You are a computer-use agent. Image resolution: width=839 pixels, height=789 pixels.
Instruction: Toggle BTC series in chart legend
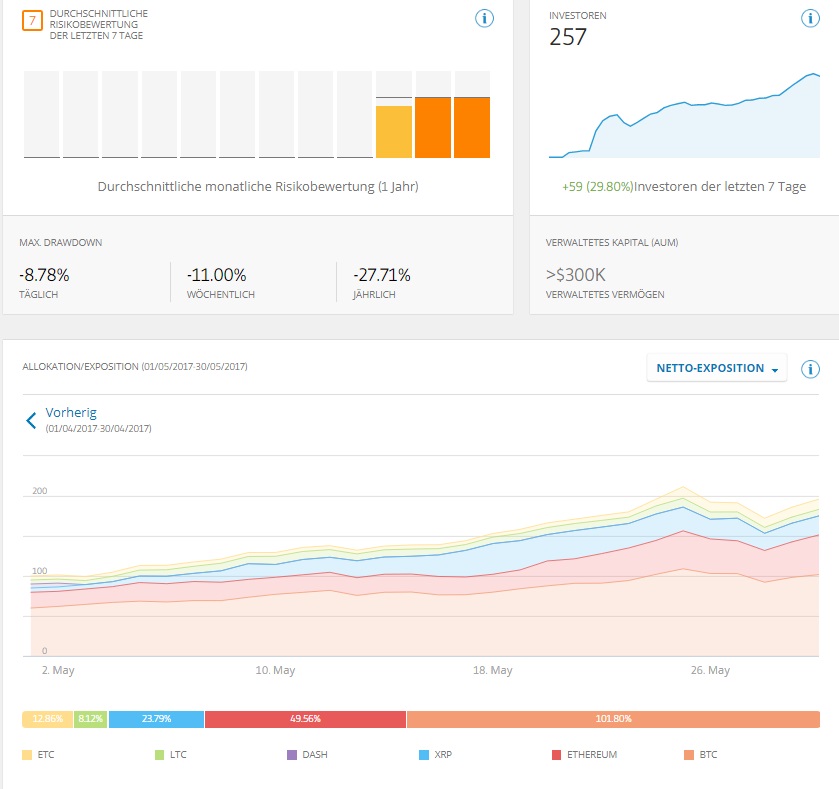[701, 754]
